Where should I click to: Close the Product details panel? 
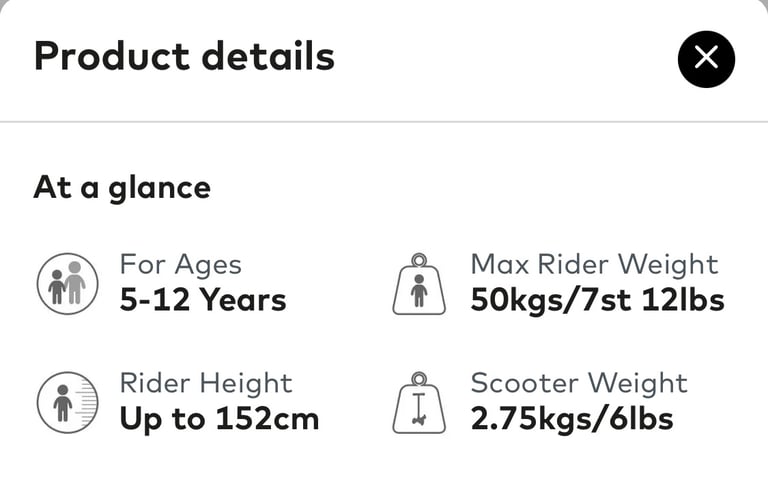click(x=706, y=59)
